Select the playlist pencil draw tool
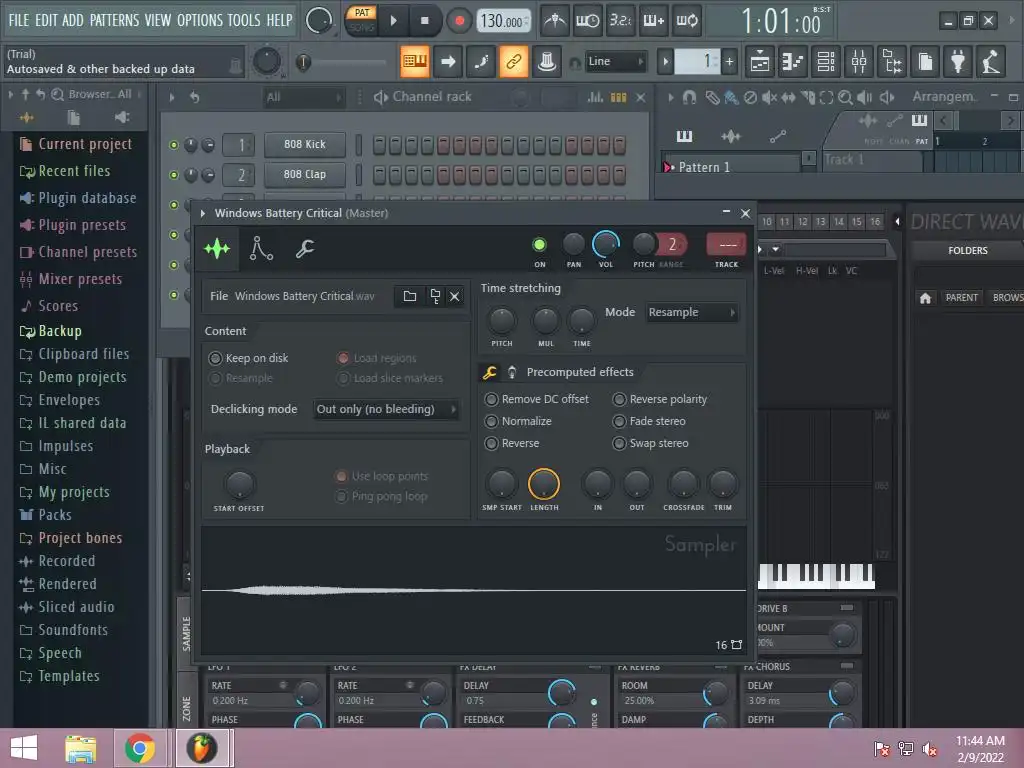The width and height of the screenshot is (1024, 768). [712, 97]
